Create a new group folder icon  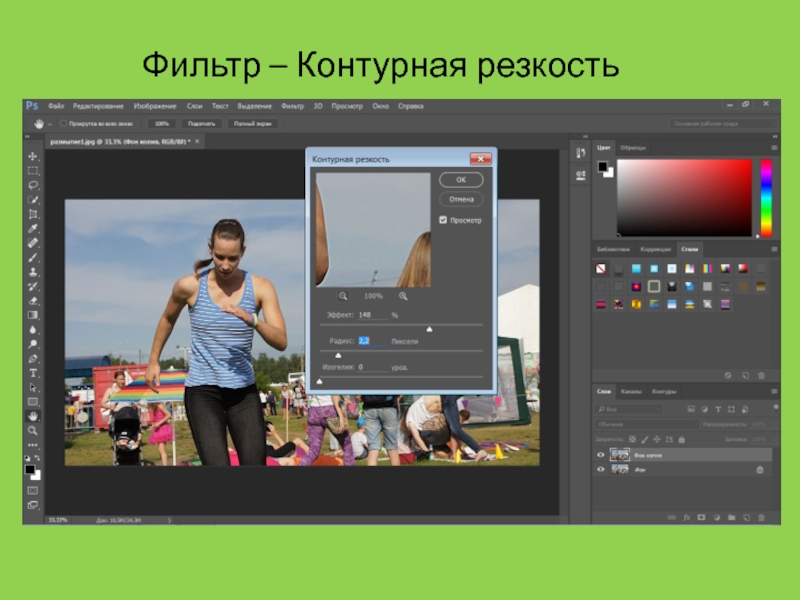(731, 517)
